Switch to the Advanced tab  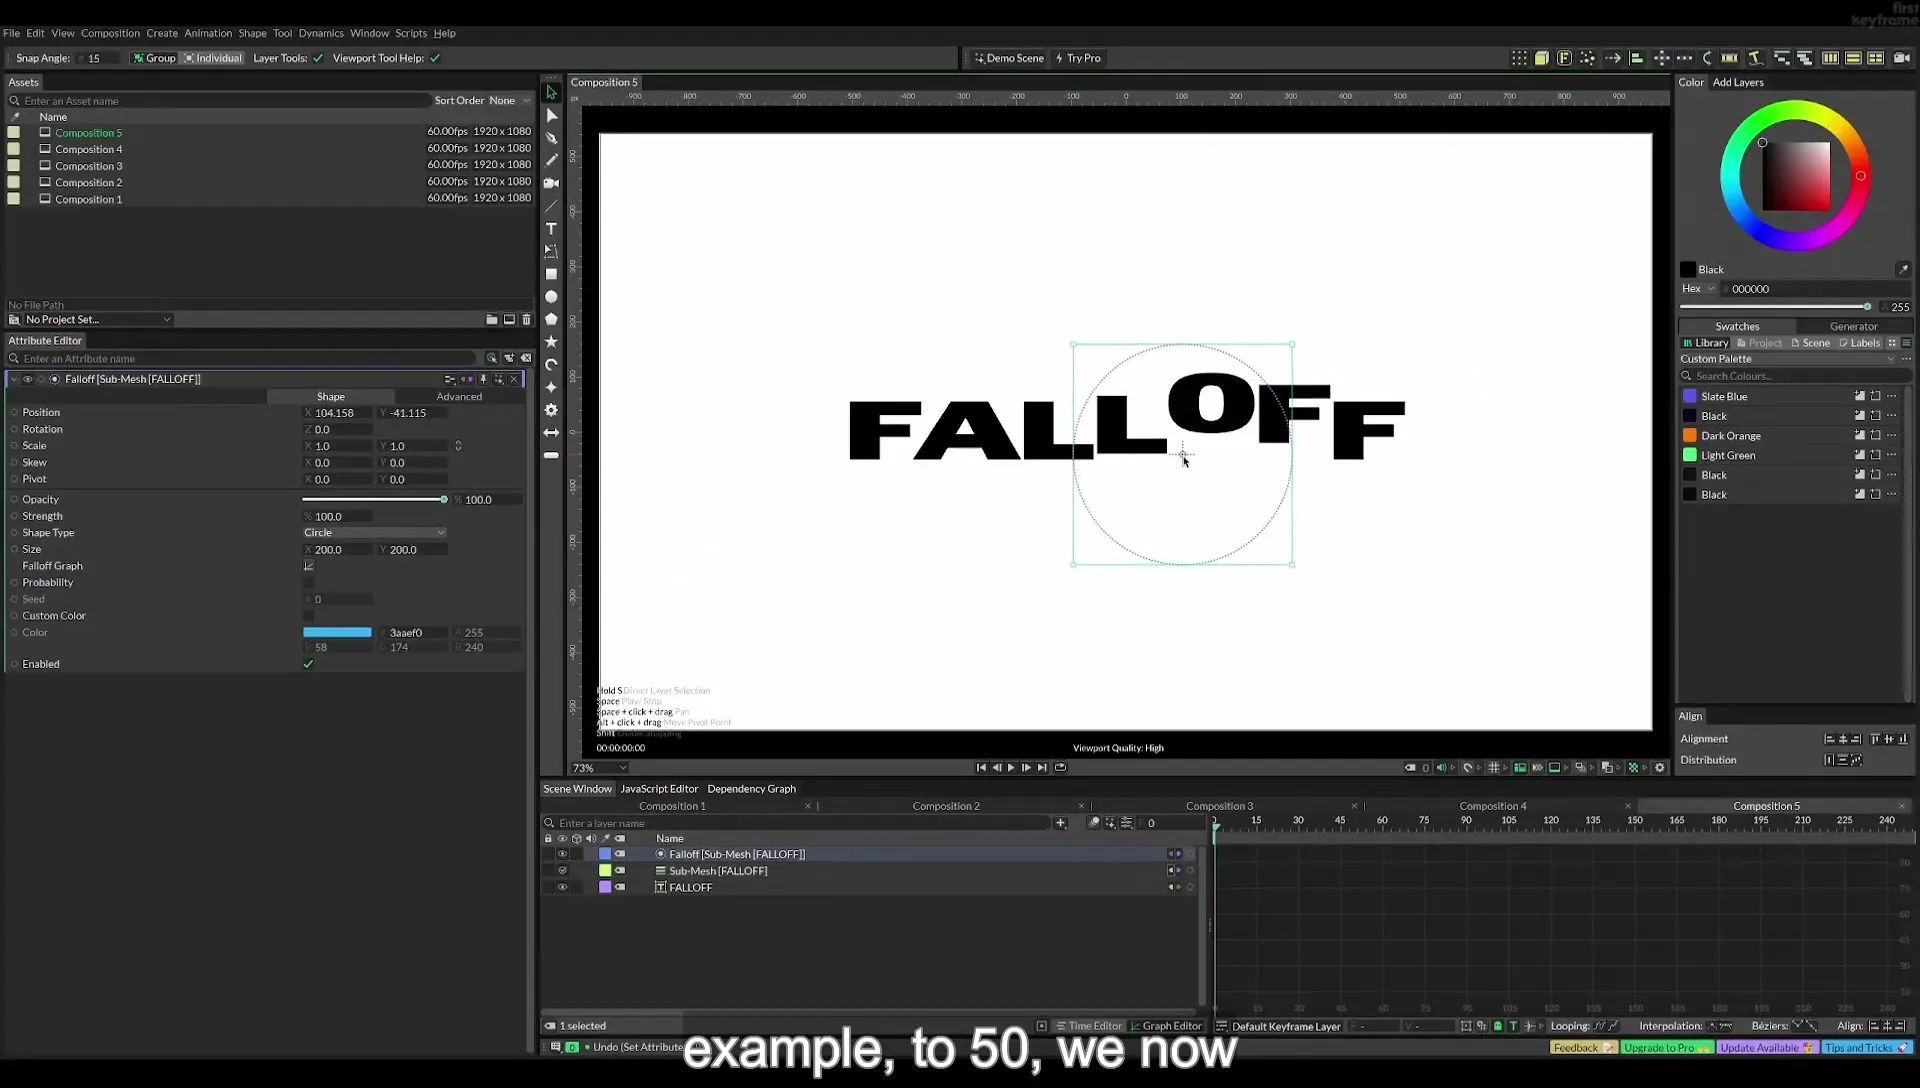coord(459,397)
